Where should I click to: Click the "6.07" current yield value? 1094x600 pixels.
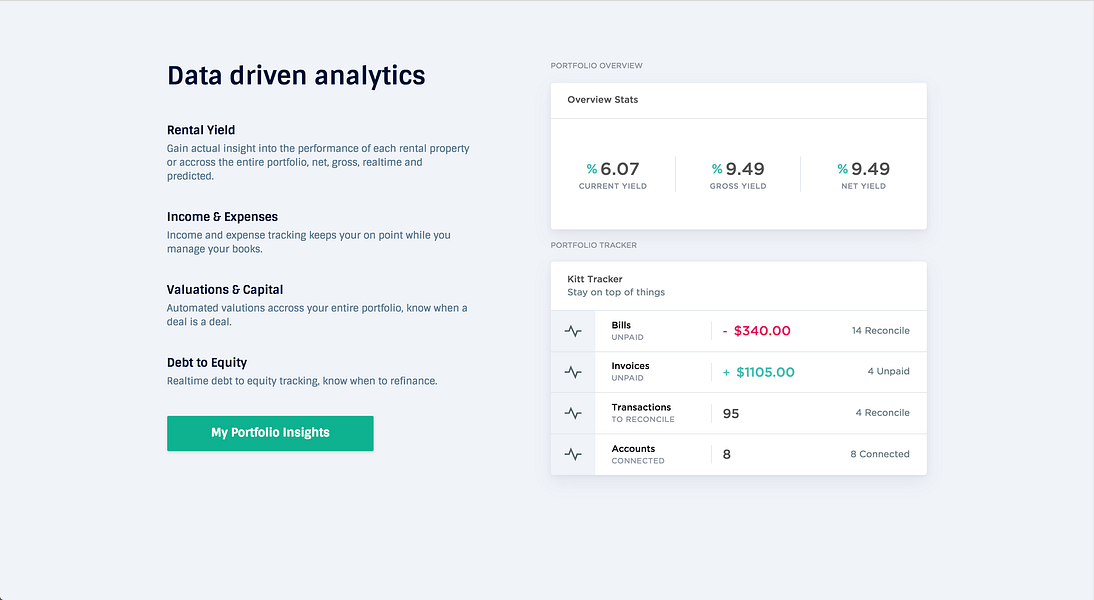(x=620, y=169)
